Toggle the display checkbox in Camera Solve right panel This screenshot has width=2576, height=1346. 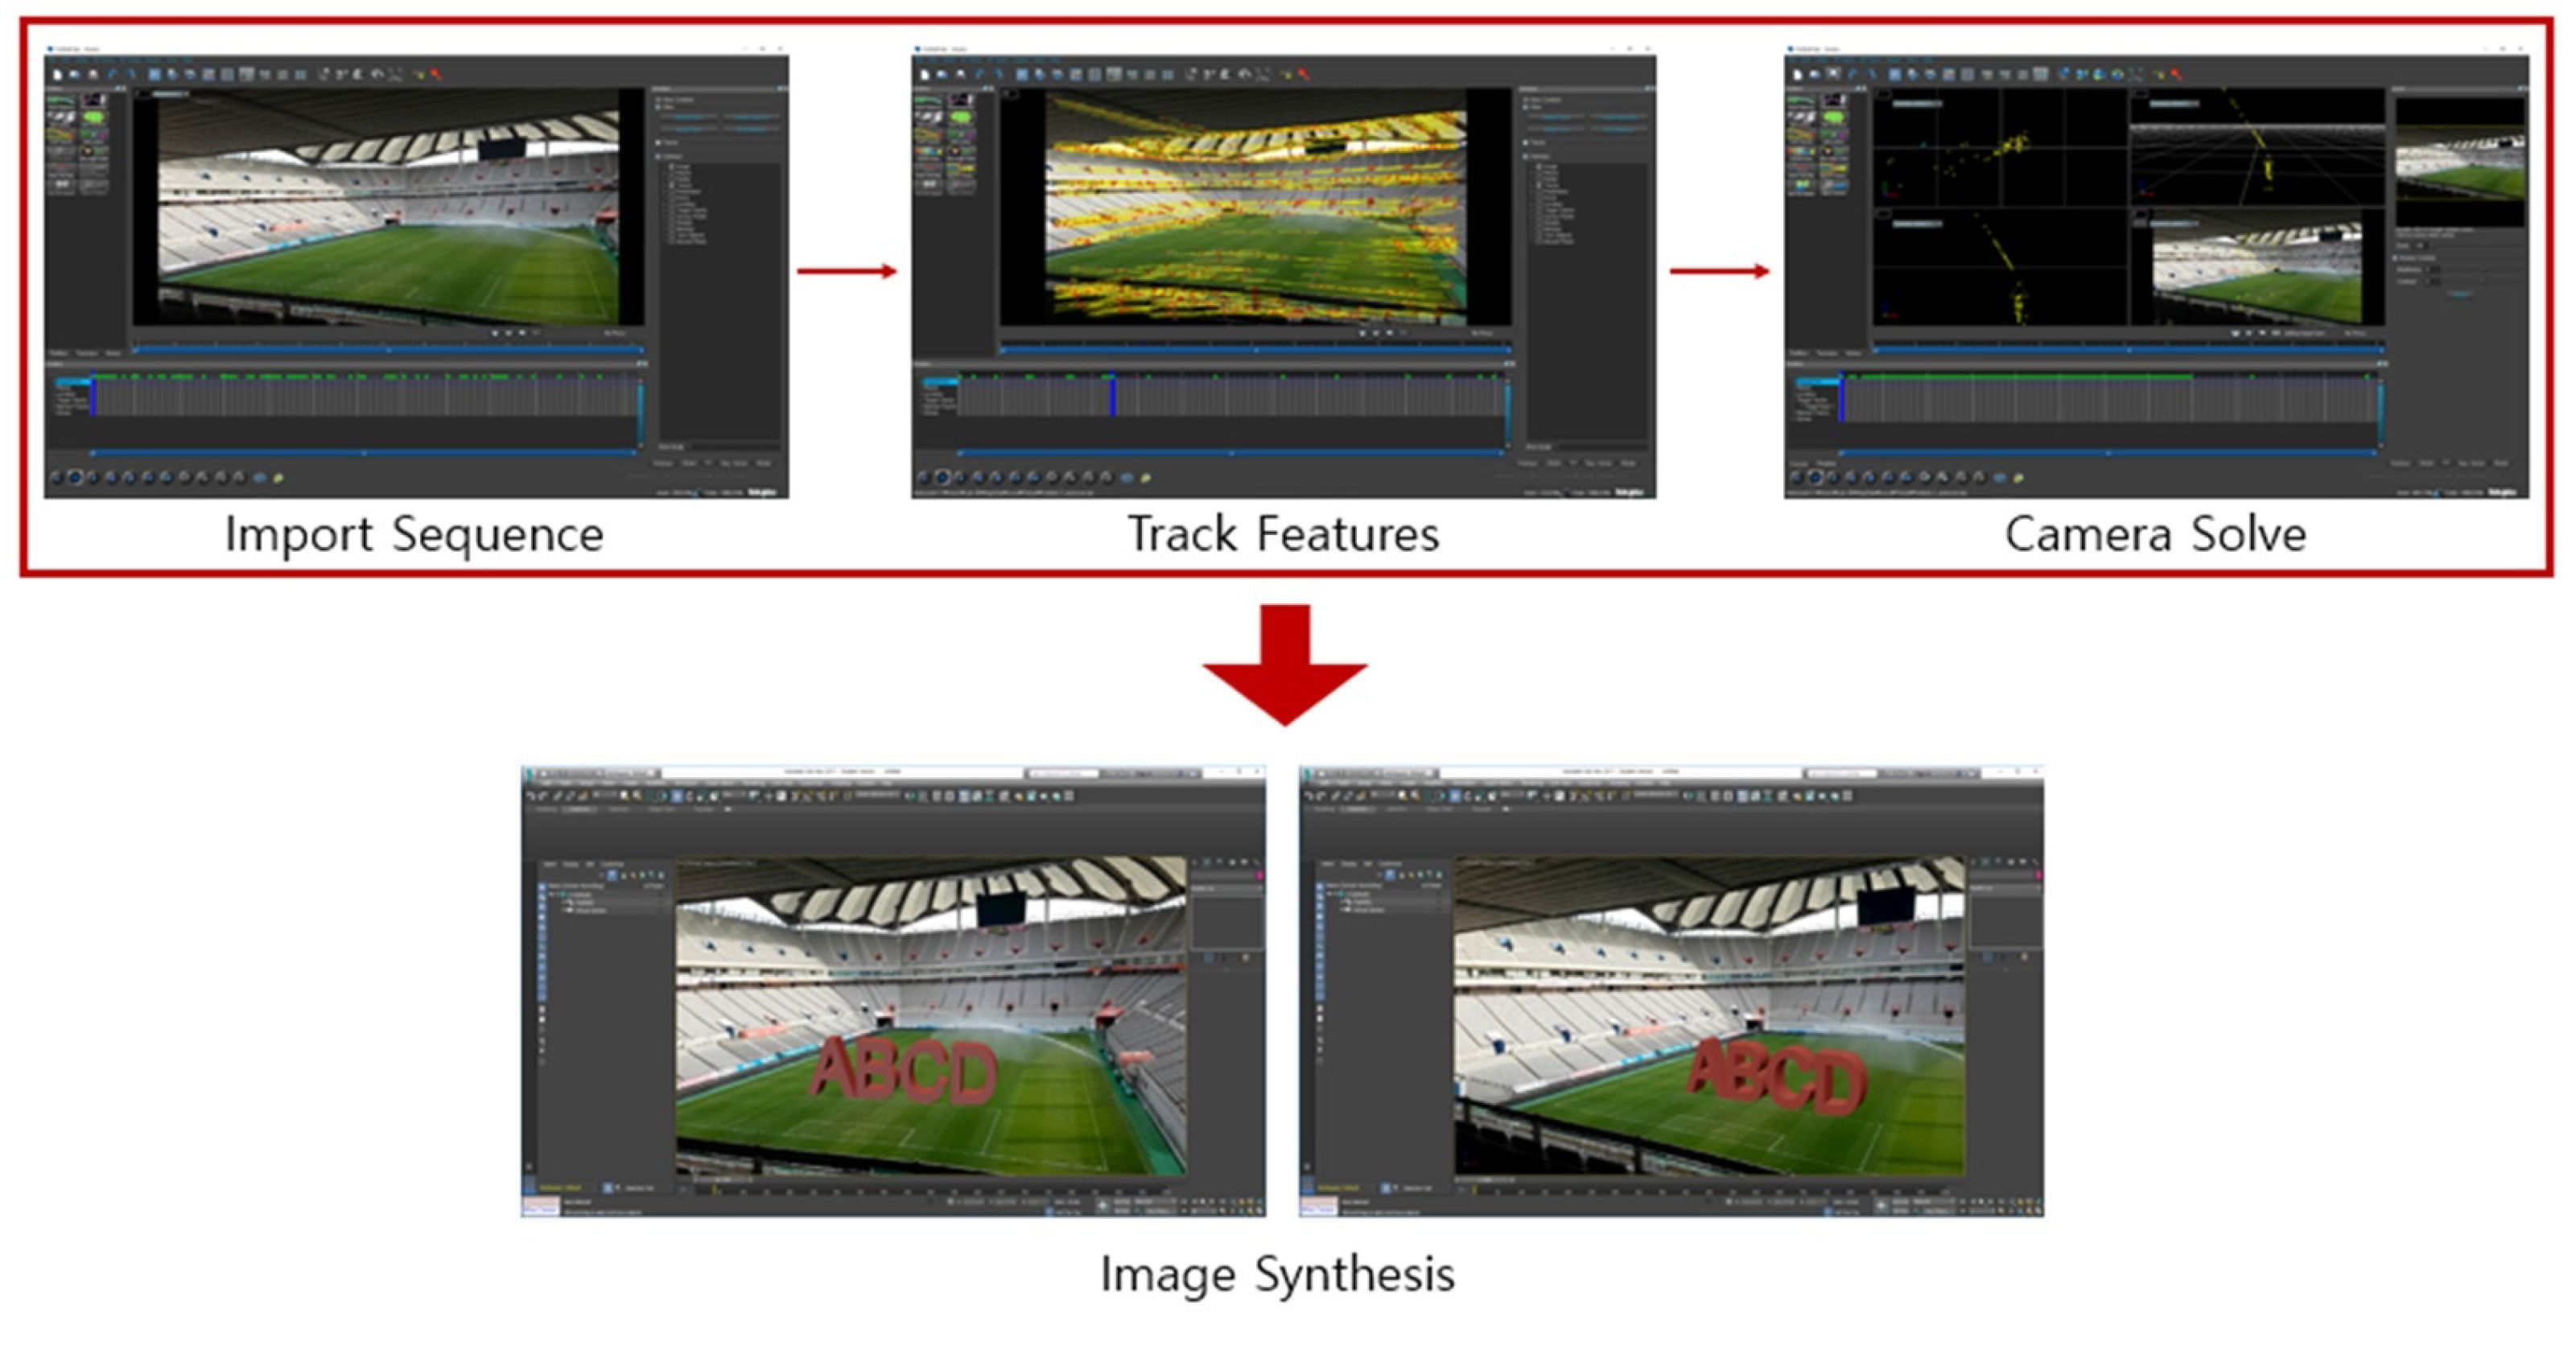(2395, 257)
